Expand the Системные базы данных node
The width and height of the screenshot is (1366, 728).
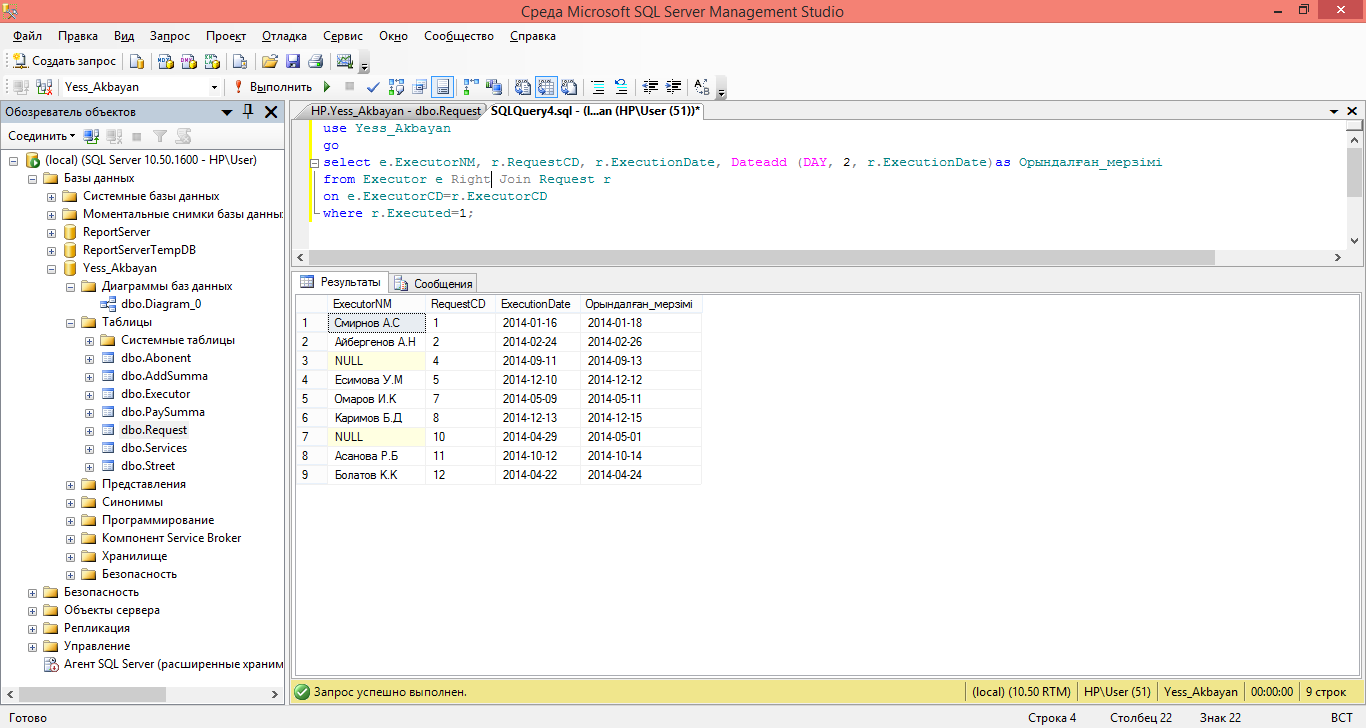(51, 196)
